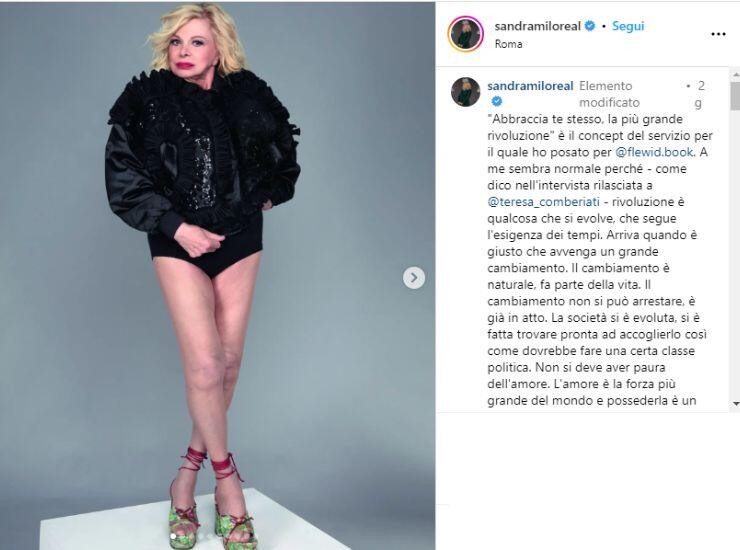Open the @teresa_comberiati mention
Viewport: 740px width, 550px height.
(543, 202)
